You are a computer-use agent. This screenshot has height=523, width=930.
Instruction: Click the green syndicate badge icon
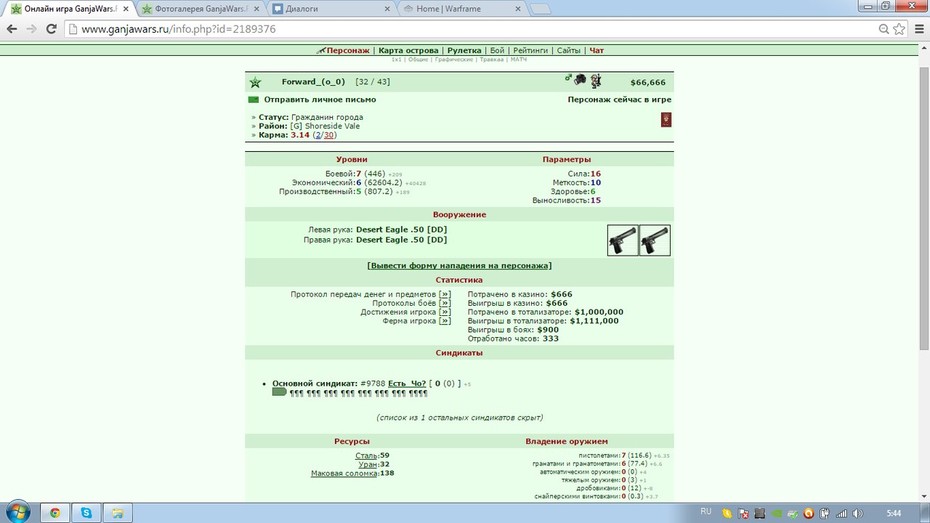click(279, 392)
